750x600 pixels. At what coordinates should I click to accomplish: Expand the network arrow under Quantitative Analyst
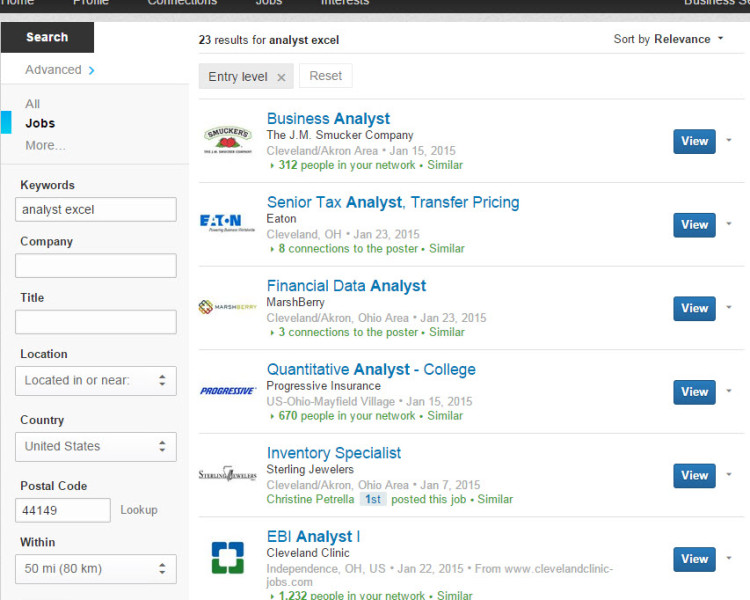click(272, 417)
